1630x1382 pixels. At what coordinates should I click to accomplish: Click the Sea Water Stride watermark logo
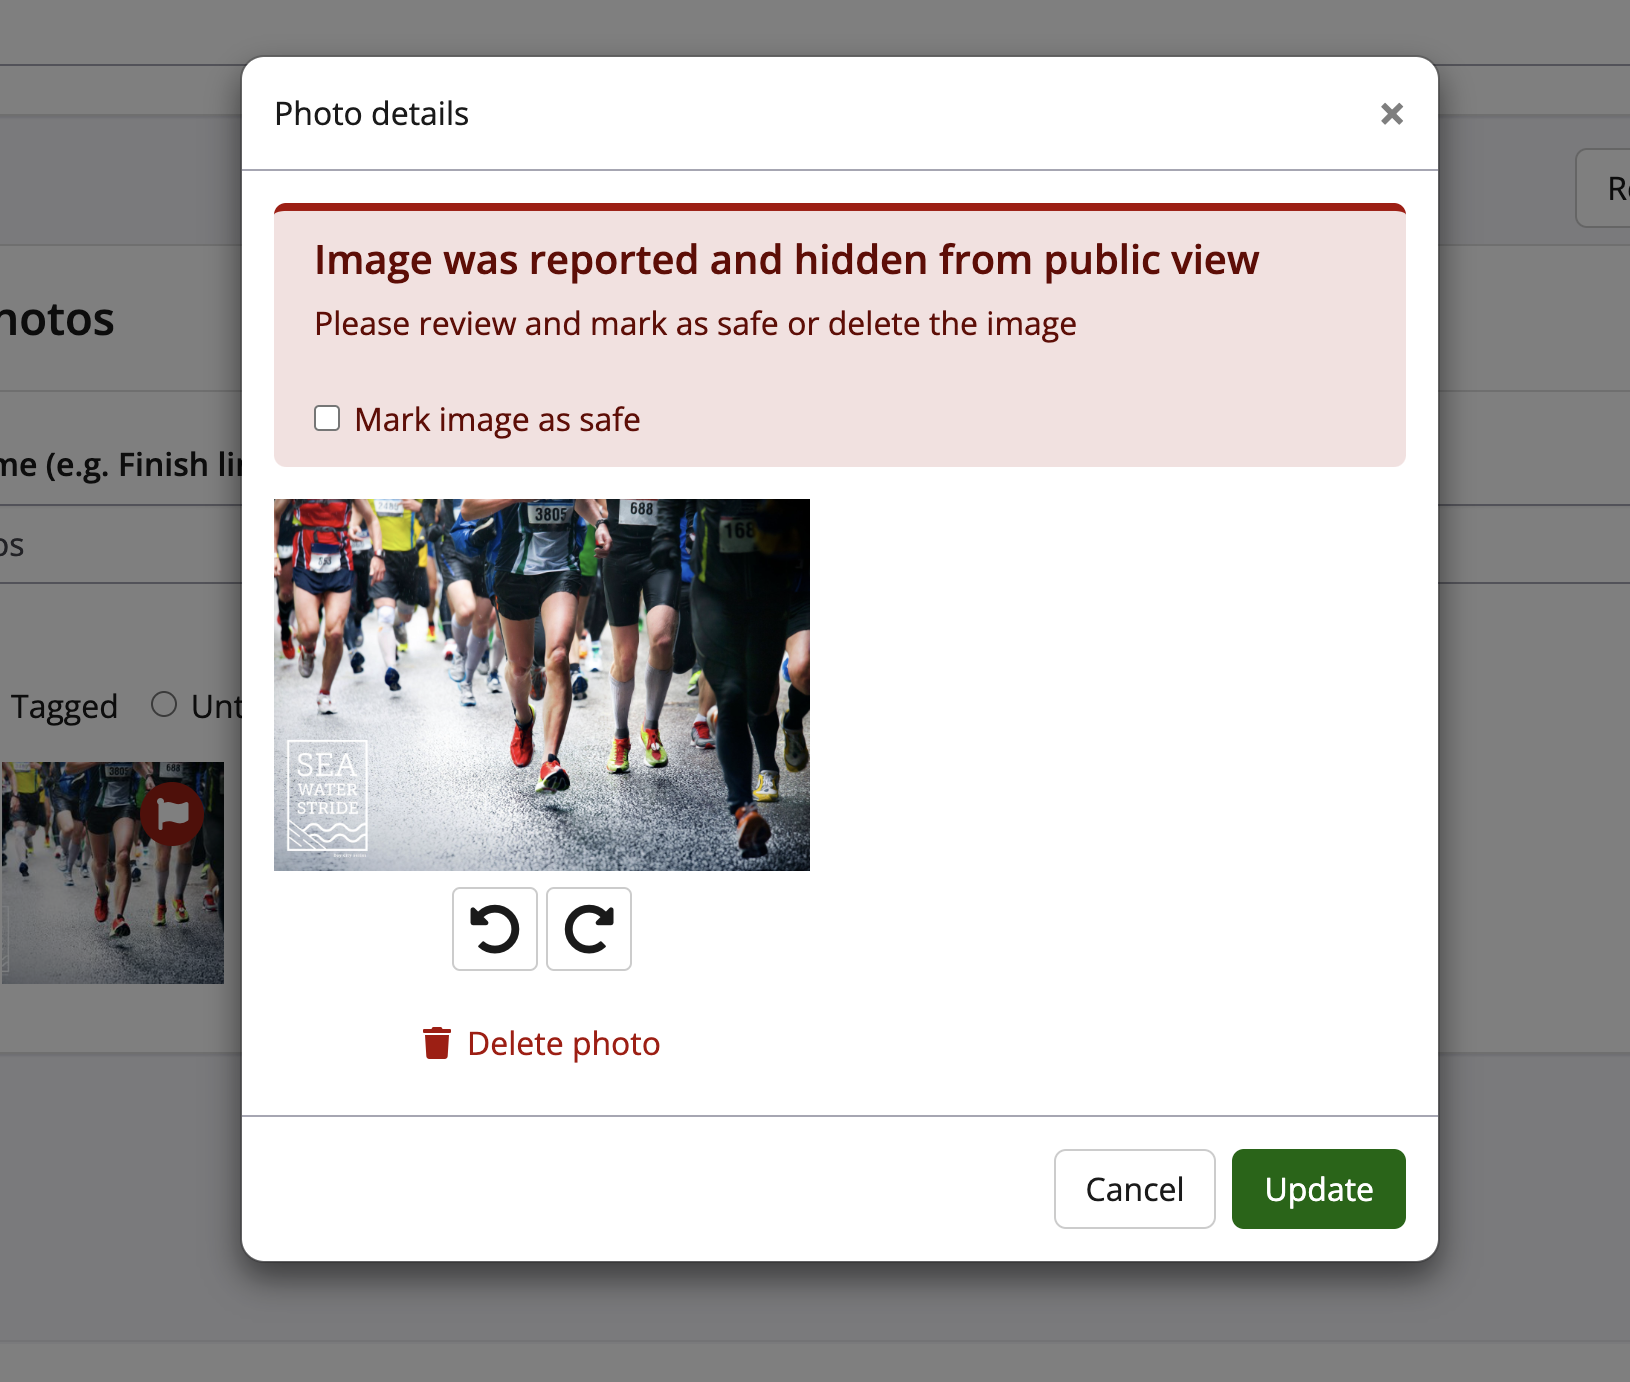click(327, 795)
